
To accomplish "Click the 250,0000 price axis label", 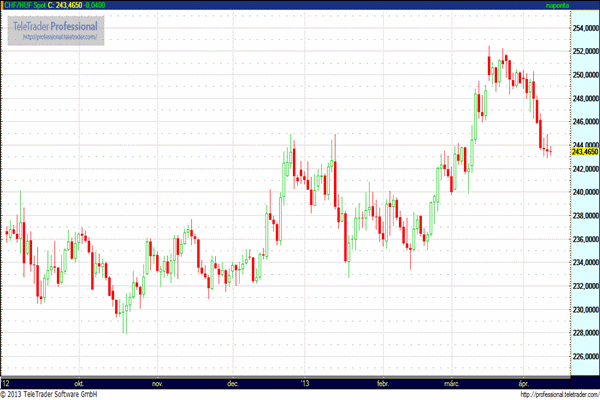I will click(584, 75).
